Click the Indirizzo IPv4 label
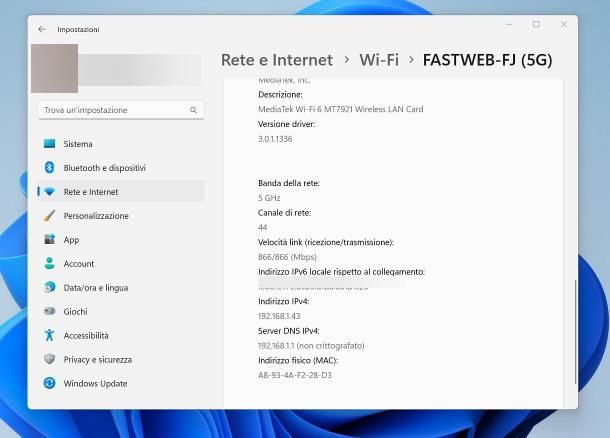The image size is (610, 438). coord(283,301)
